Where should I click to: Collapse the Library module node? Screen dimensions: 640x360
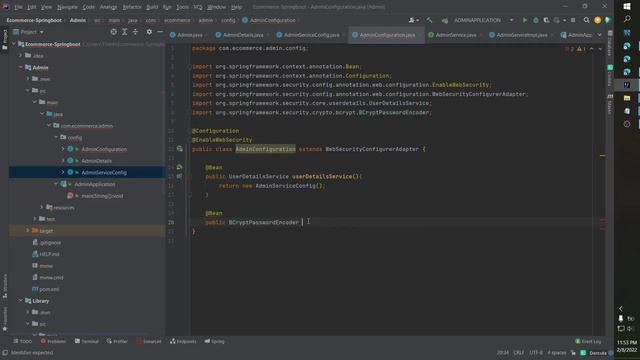point(21,301)
